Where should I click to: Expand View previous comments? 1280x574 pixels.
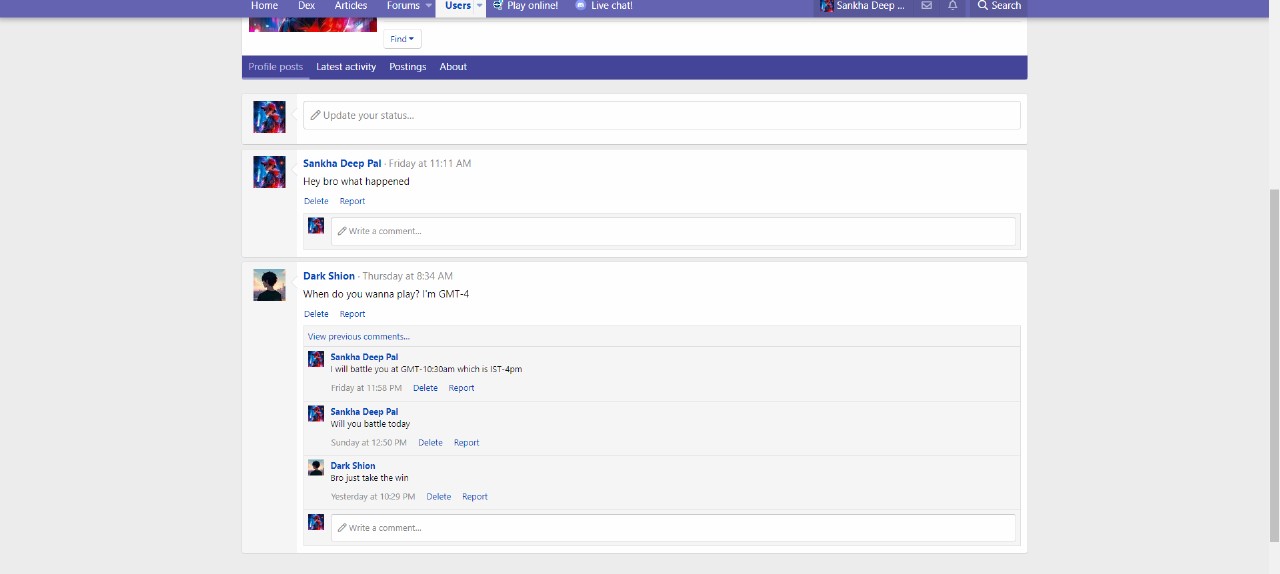[359, 337]
